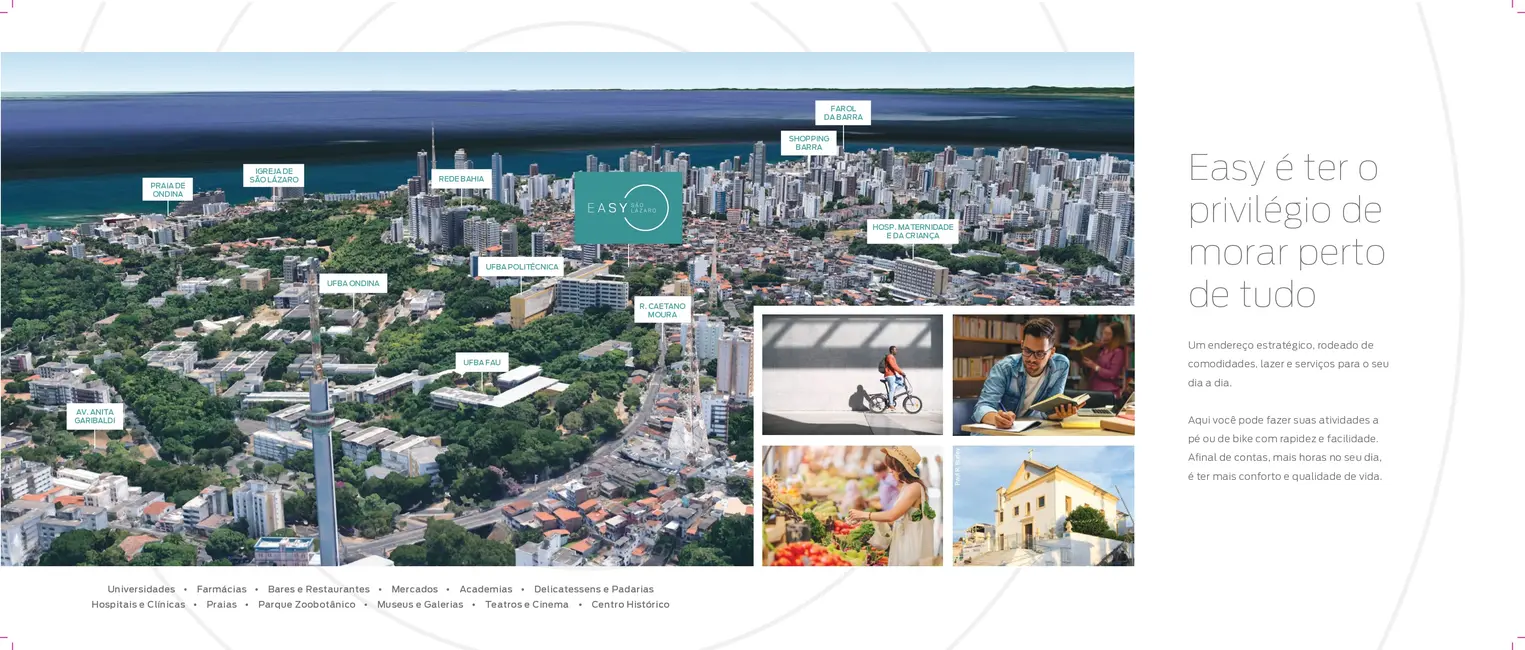Viewport: 1525px width, 650px height.
Task: Select 'Parque Zoobotânico' in amenities list
Action: click(x=306, y=604)
